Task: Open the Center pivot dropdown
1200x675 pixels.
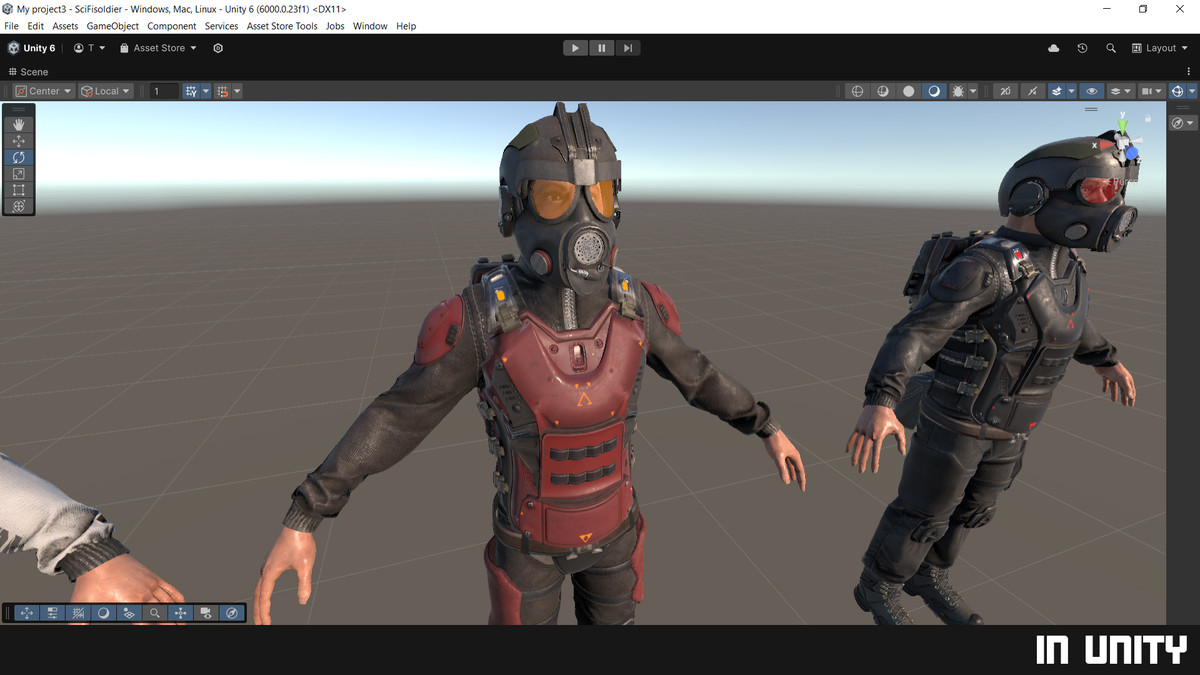Action: point(44,91)
